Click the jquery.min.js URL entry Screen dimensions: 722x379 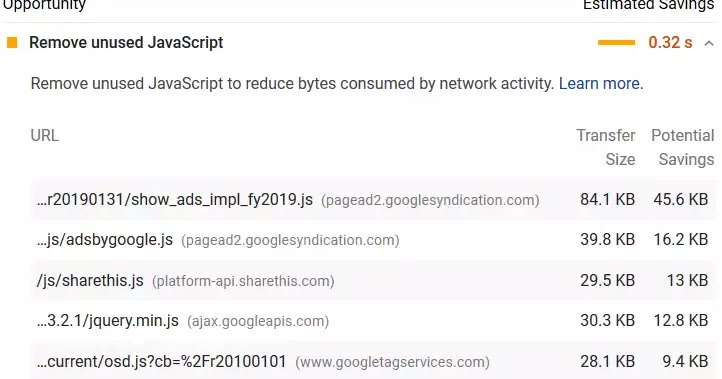pyautogui.click(x=108, y=321)
